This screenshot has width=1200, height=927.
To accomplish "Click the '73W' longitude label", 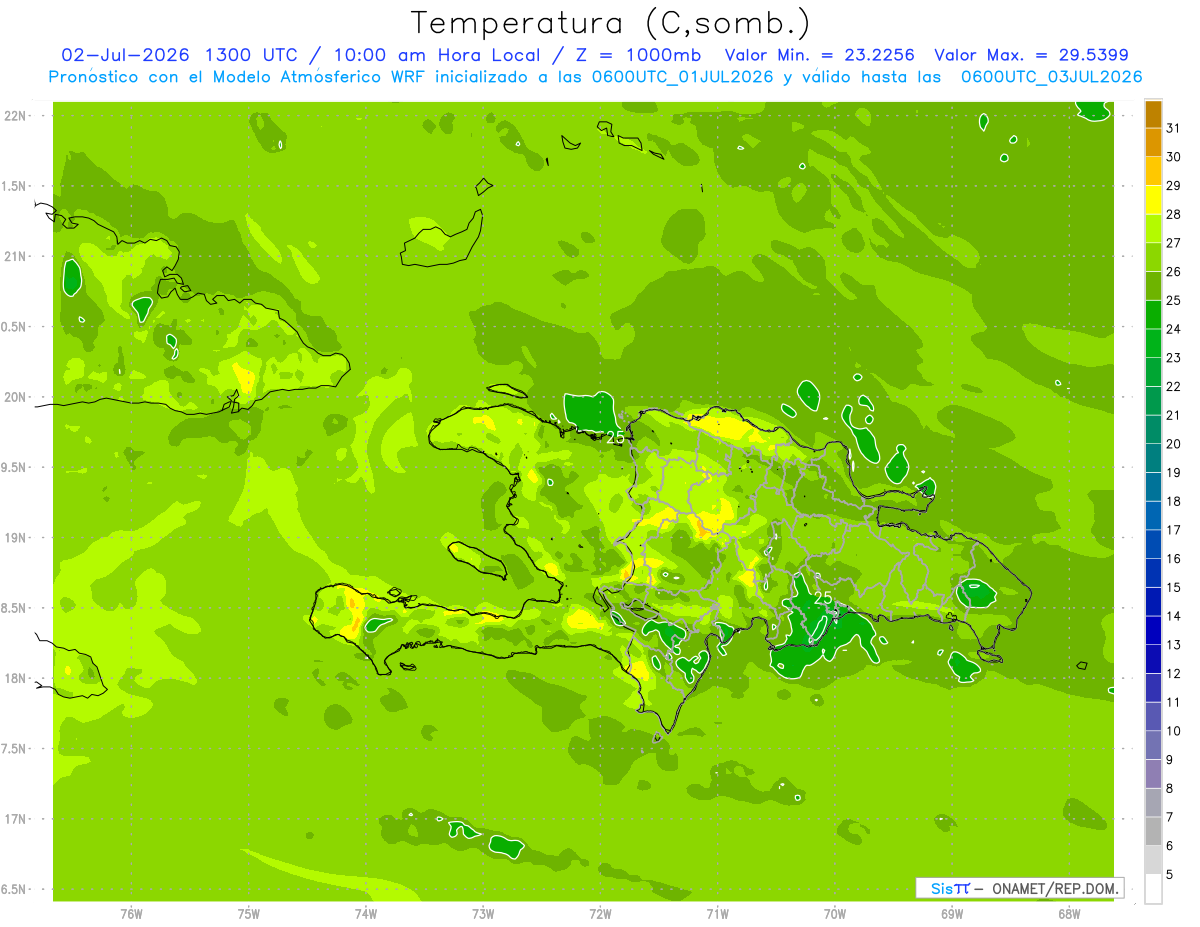I will [483, 914].
